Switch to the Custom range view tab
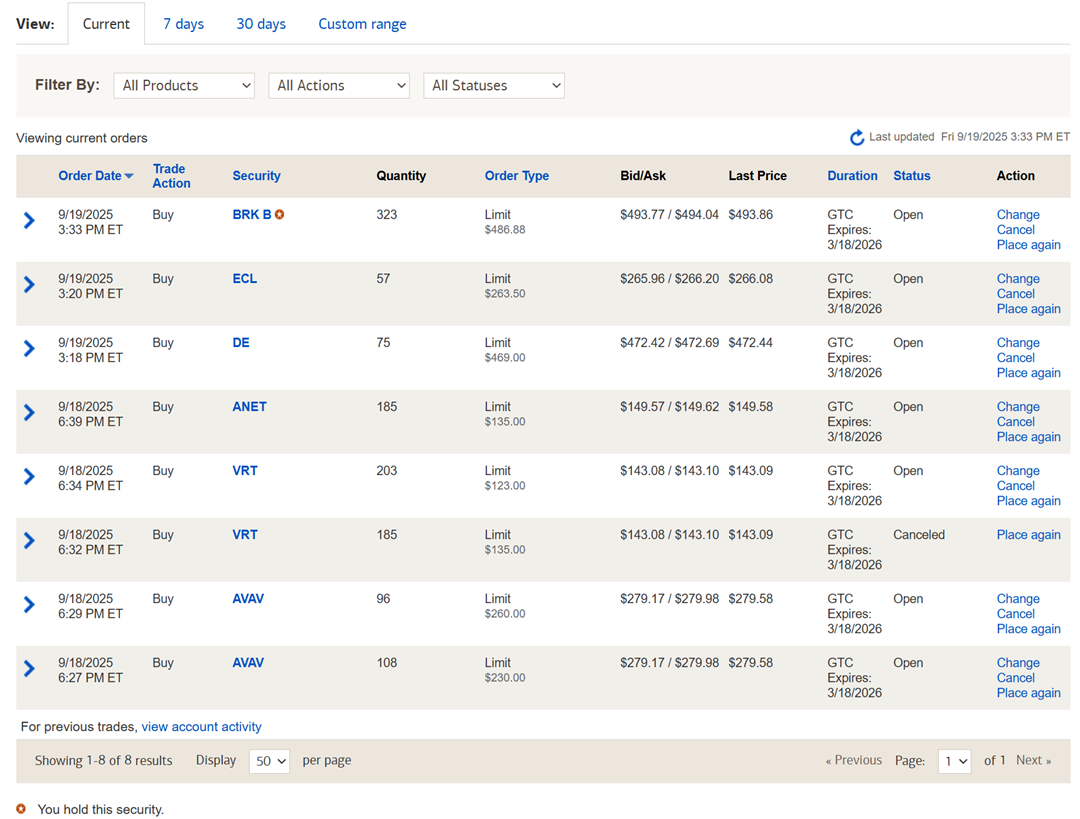The image size is (1080, 819). pos(362,24)
